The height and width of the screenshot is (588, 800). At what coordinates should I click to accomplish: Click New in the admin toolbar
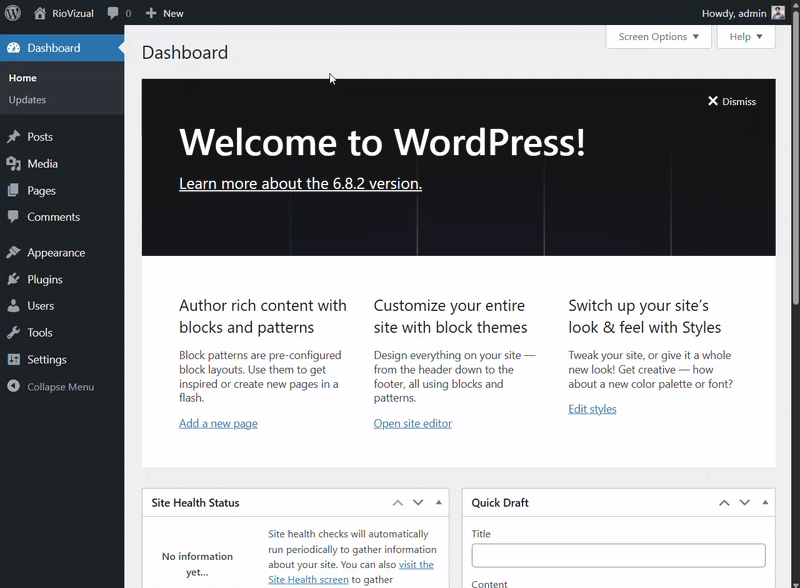pos(164,13)
